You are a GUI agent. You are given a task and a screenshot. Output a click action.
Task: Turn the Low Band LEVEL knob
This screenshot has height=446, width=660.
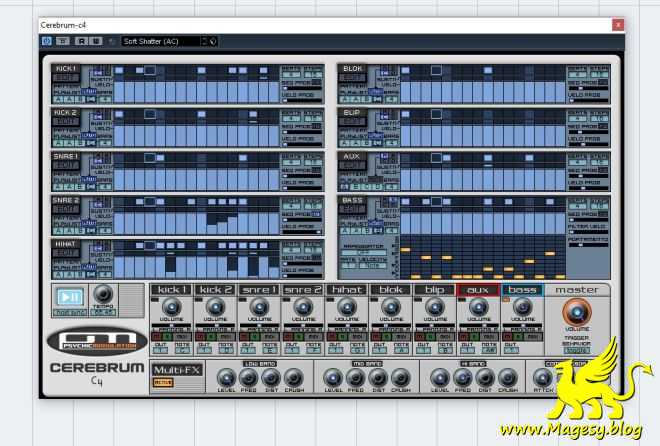226,377
